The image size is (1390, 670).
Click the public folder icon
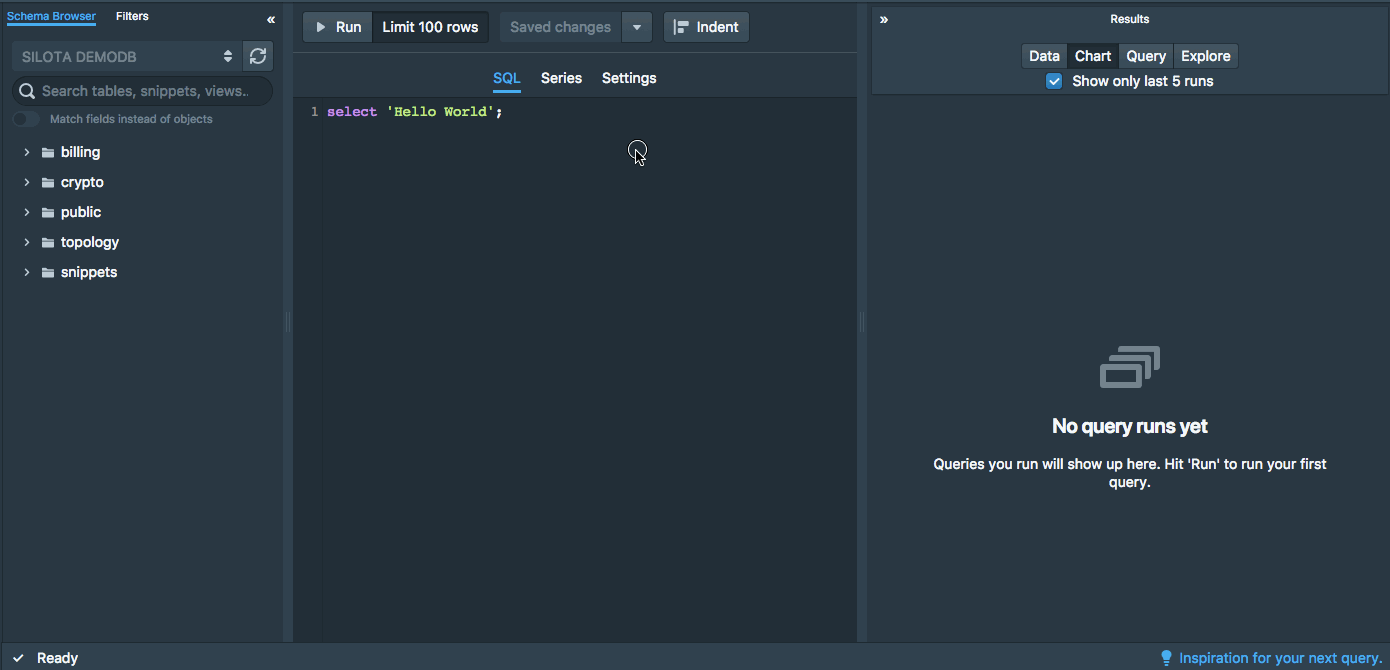tap(48, 213)
